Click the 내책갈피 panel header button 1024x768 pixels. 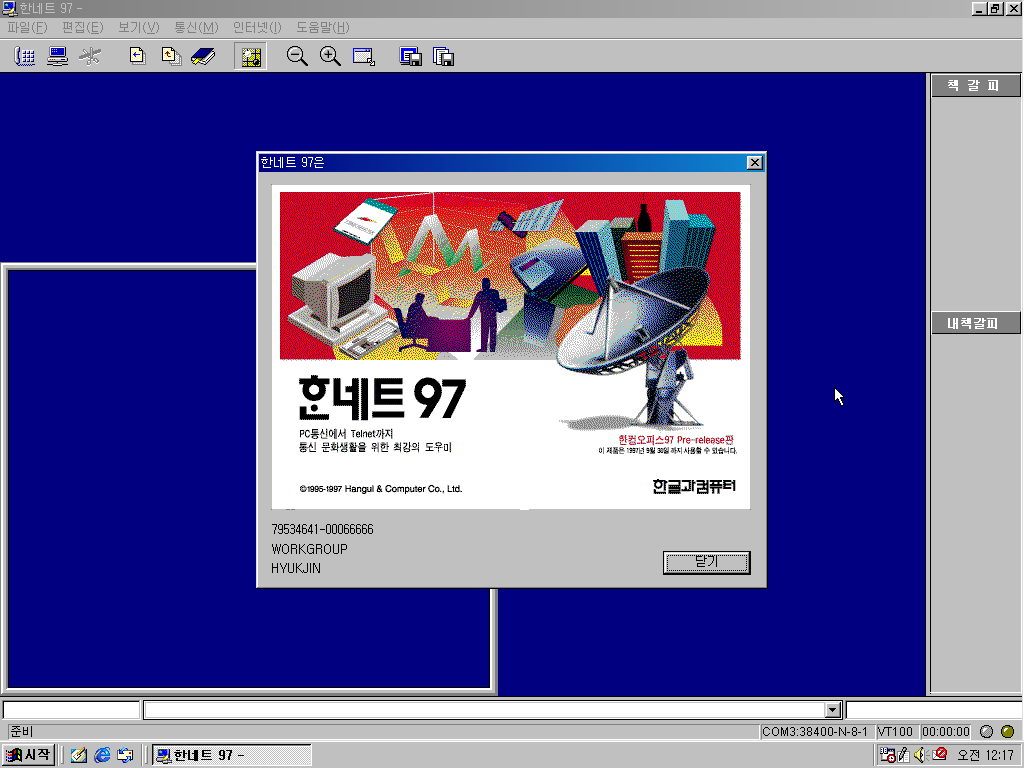coord(975,323)
